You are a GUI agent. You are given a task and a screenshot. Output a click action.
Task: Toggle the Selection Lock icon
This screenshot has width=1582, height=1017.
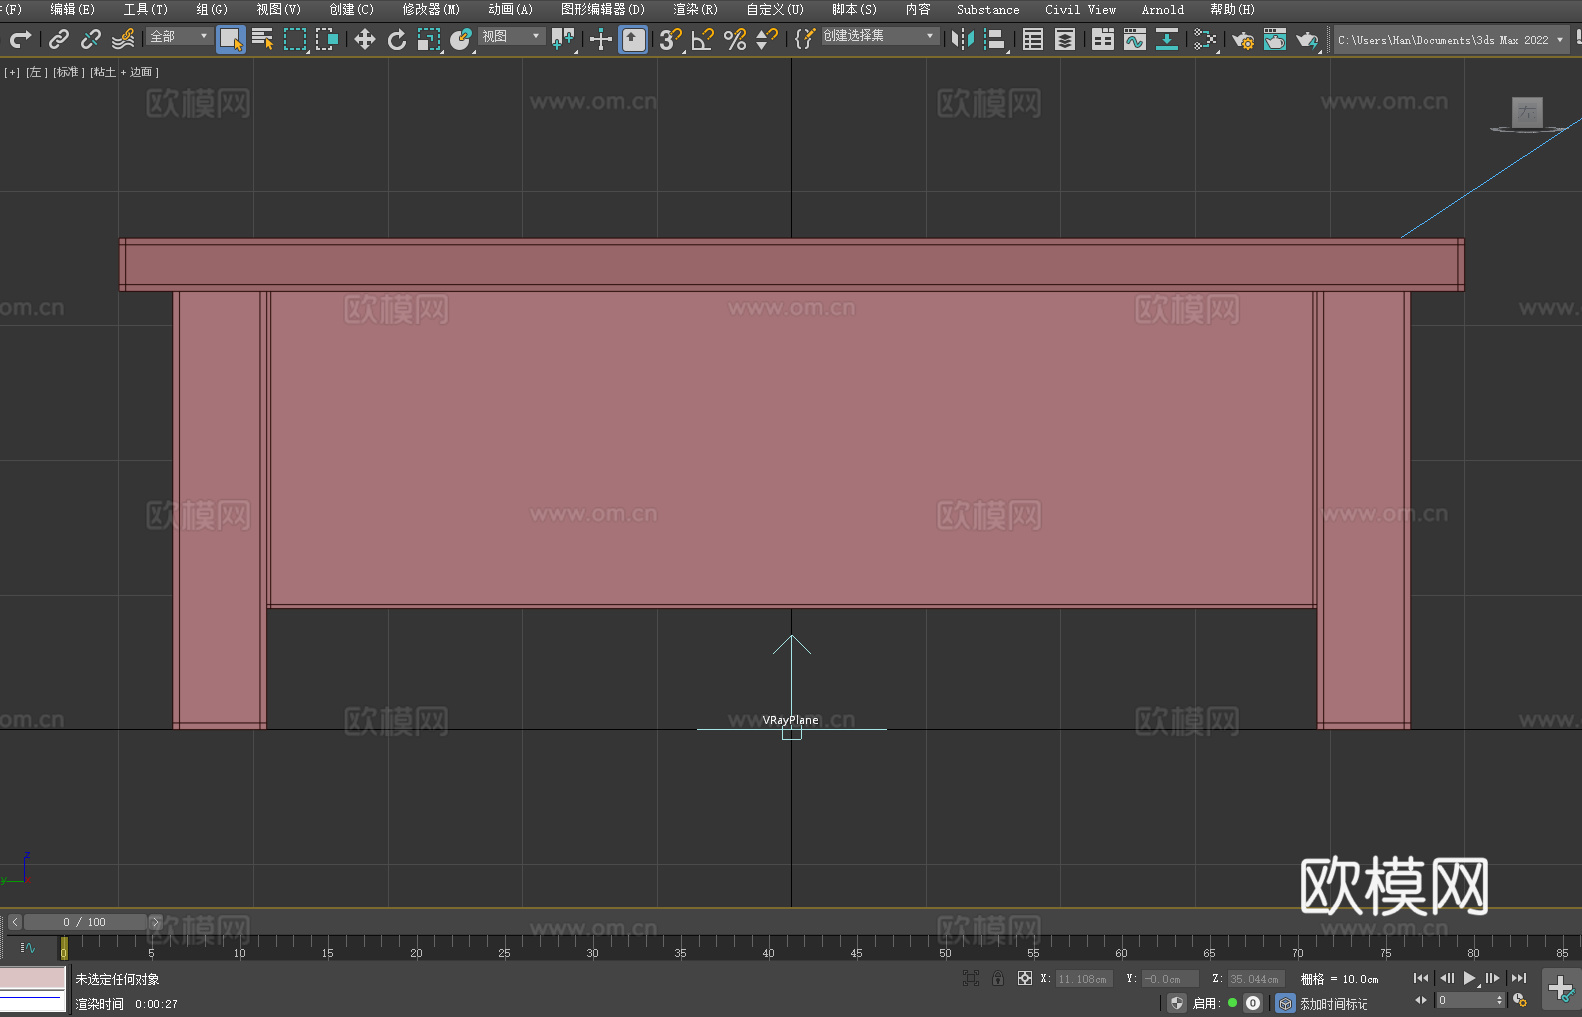click(x=998, y=978)
